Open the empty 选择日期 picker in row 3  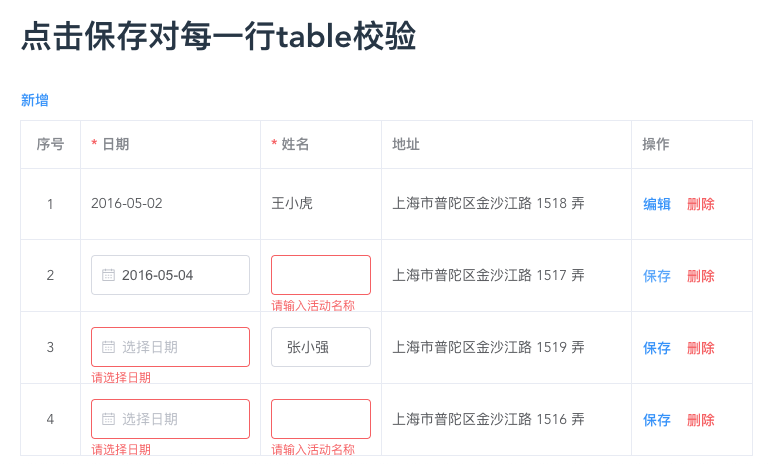click(x=170, y=347)
